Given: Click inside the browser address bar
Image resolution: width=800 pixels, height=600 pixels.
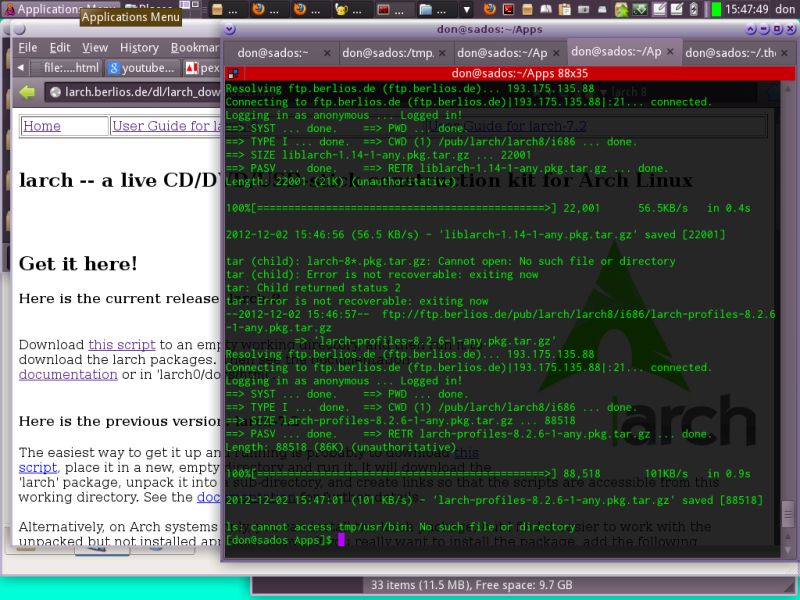Looking at the screenshot, I should 140,90.
